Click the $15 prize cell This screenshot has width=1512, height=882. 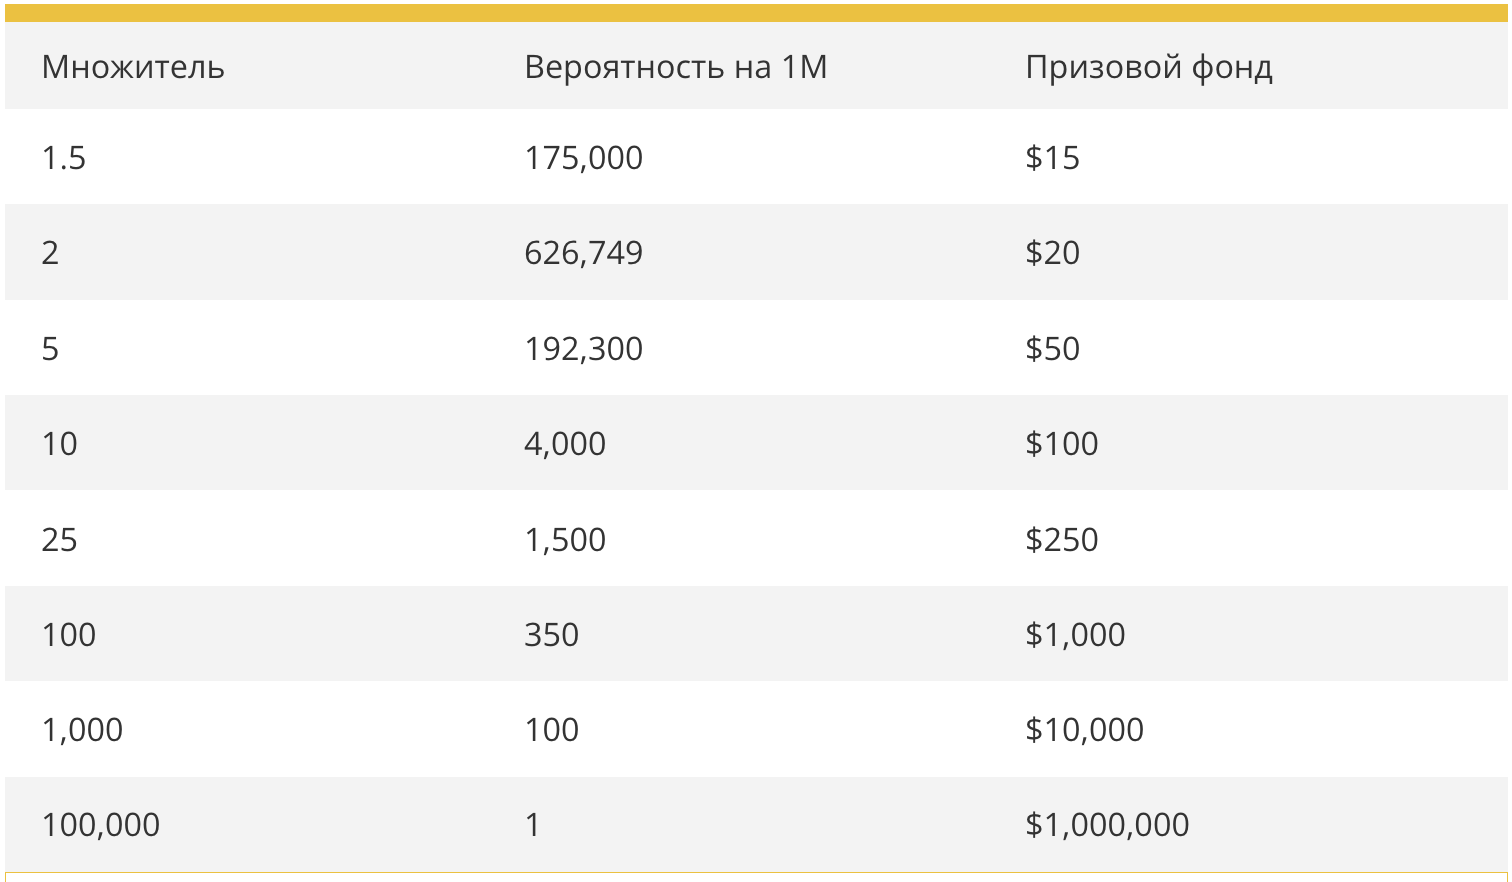coord(1053,158)
